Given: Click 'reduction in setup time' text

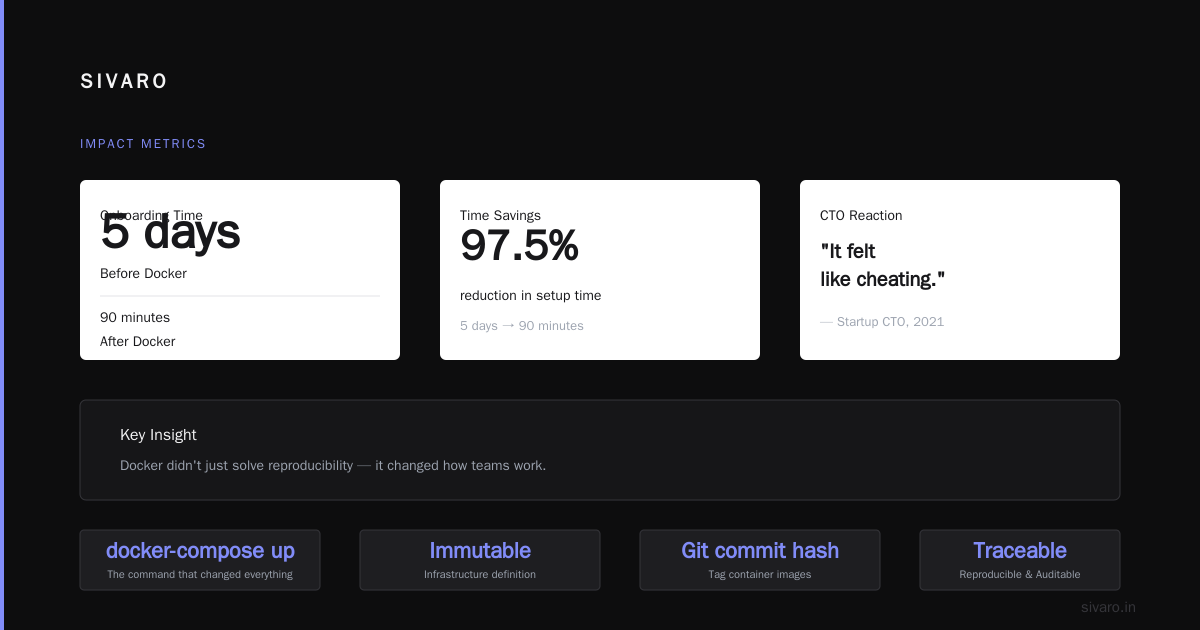Looking at the screenshot, I should pos(531,295).
